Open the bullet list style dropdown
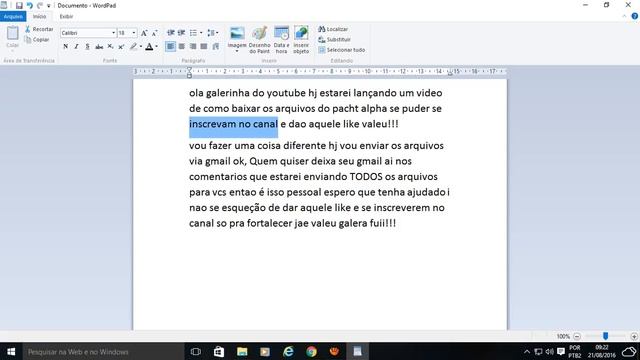Viewport: 640px width, 360px height. [201, 33]
